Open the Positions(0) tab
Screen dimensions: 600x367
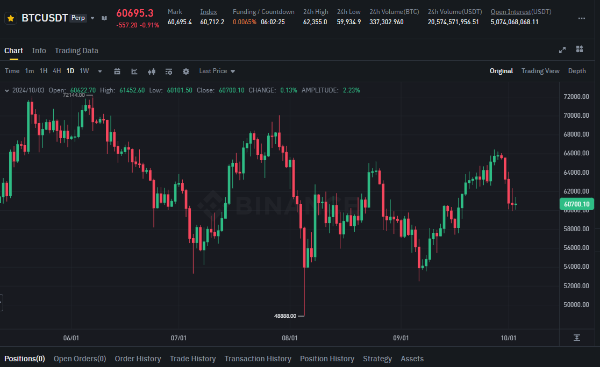(25, 359)
